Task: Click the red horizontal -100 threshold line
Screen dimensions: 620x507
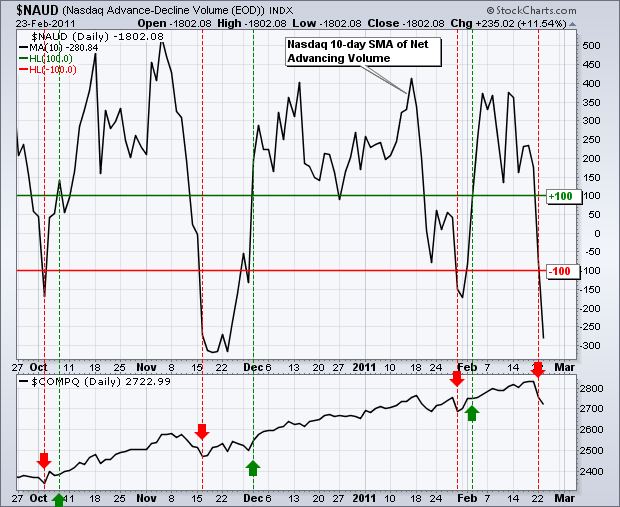Action: [281, 271]
